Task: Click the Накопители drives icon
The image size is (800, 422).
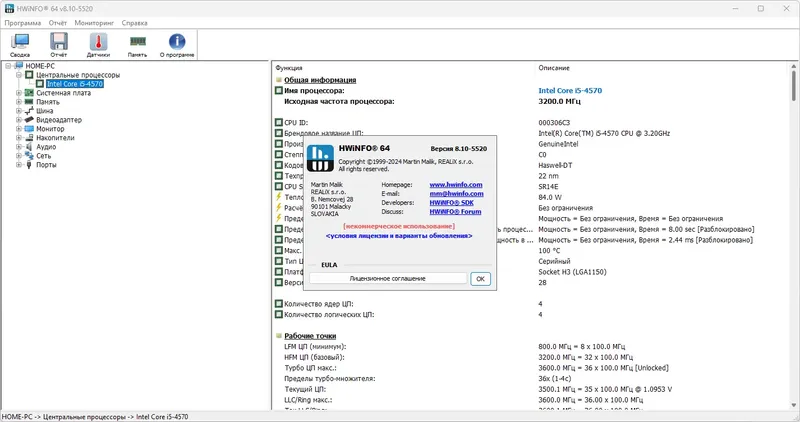Action: [29, 138]
